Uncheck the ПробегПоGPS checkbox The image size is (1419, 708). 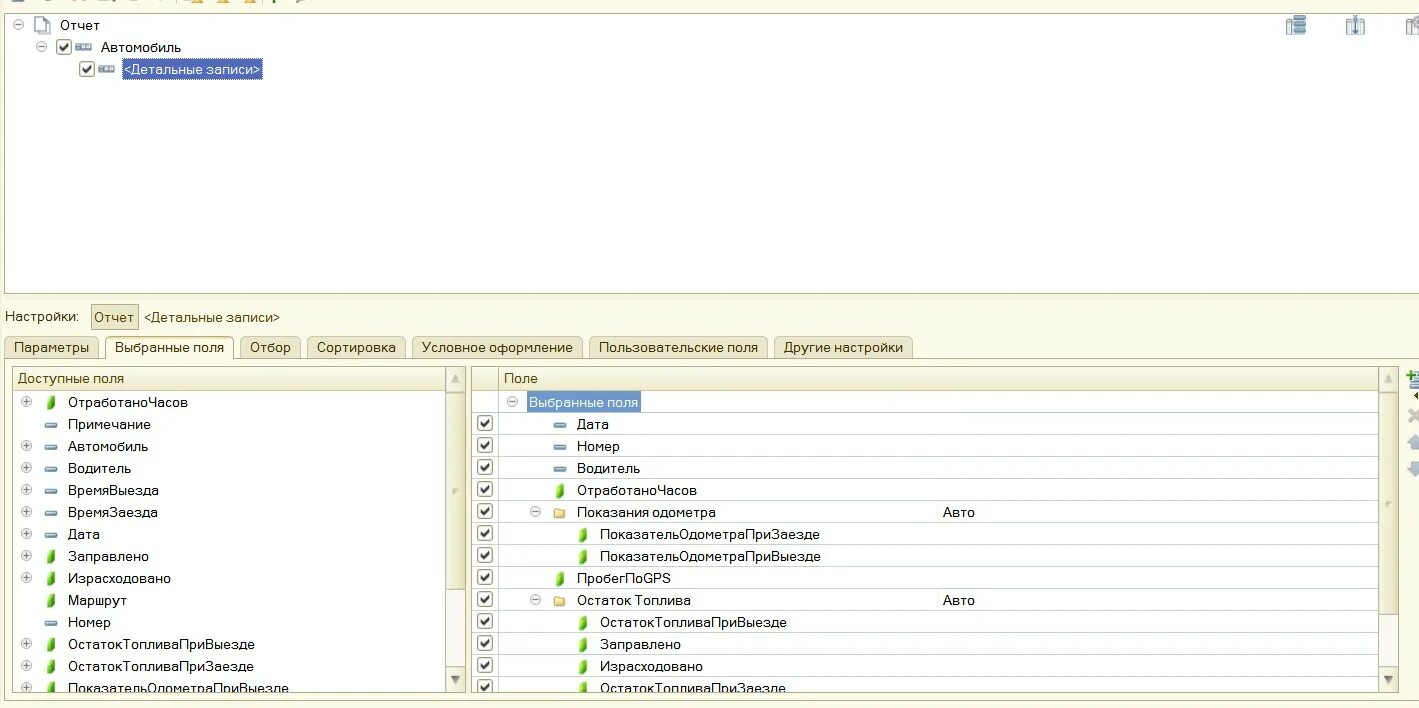pos(485,578)
